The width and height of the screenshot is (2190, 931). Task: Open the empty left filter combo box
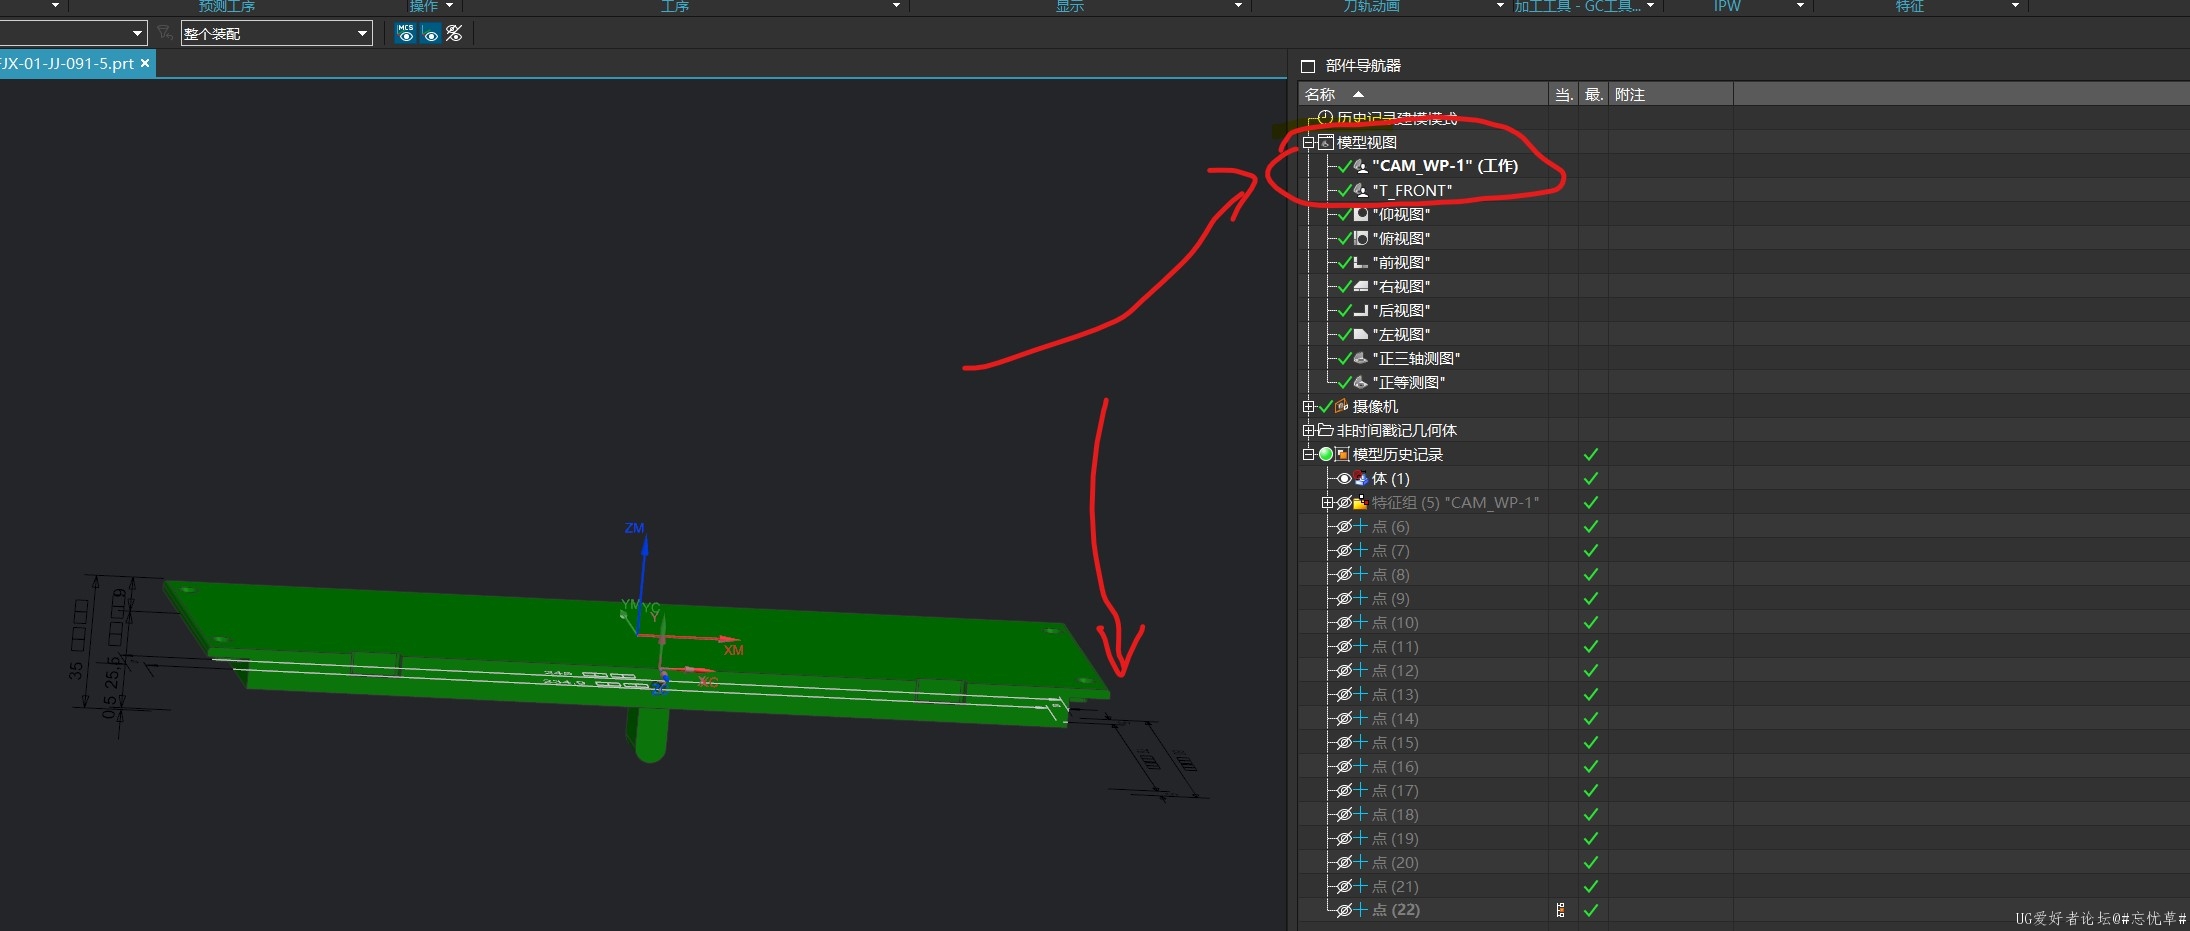coord(73,33)
